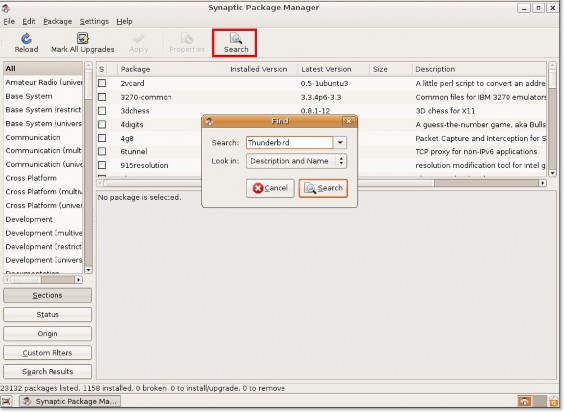Toggle the checkbox for package 4digits
Viewport: 564px width, 412px height.
102,124
